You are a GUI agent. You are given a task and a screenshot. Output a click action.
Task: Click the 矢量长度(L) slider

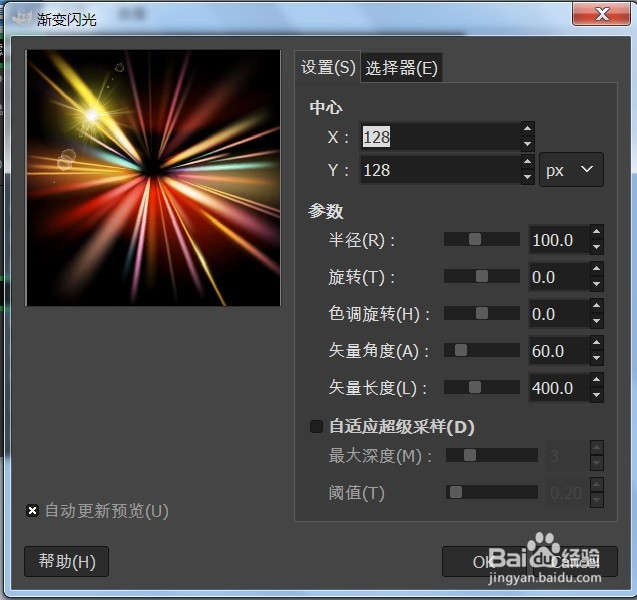(482, 387)
